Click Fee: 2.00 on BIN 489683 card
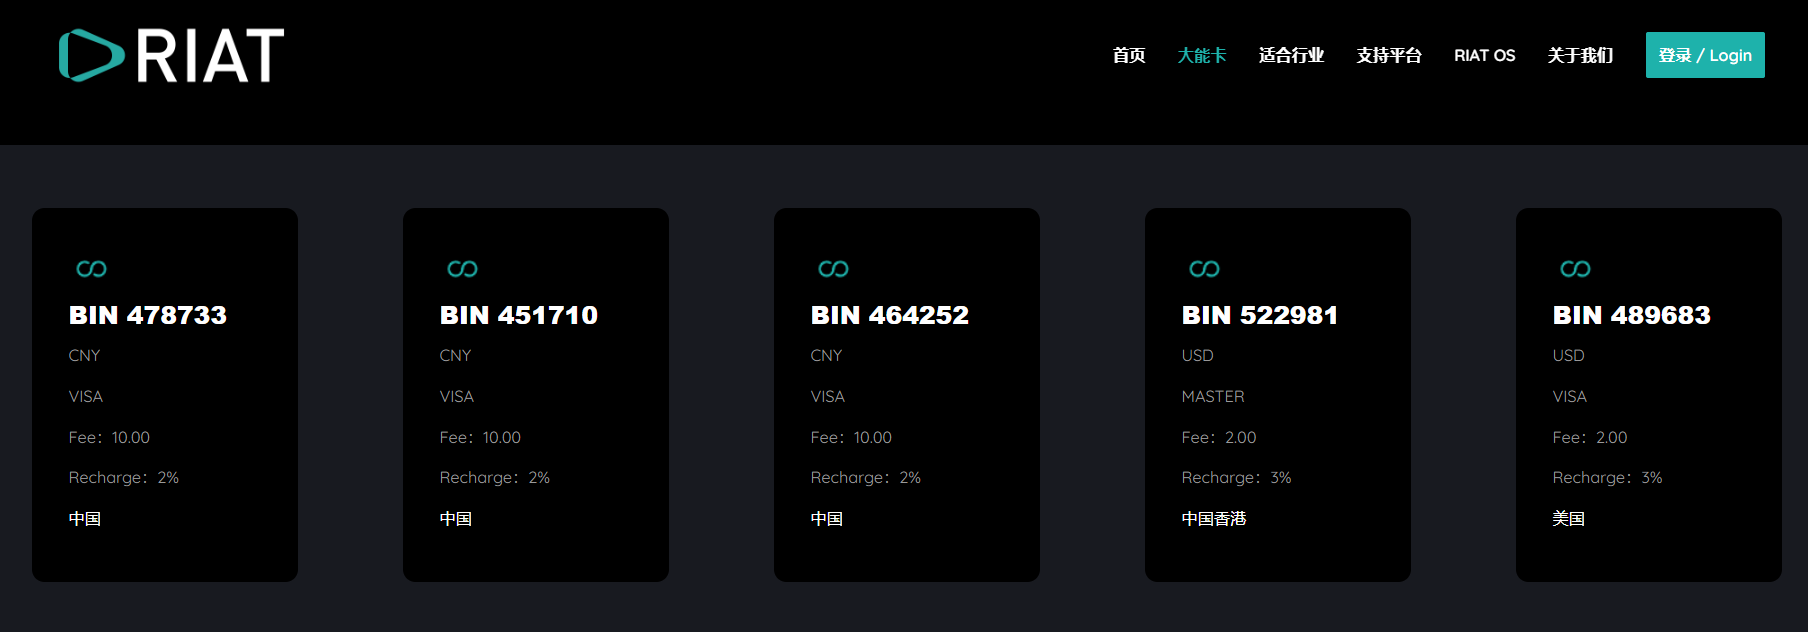Image resolution: width=1808 pixels, height=632 pixels. [1590, 438]
